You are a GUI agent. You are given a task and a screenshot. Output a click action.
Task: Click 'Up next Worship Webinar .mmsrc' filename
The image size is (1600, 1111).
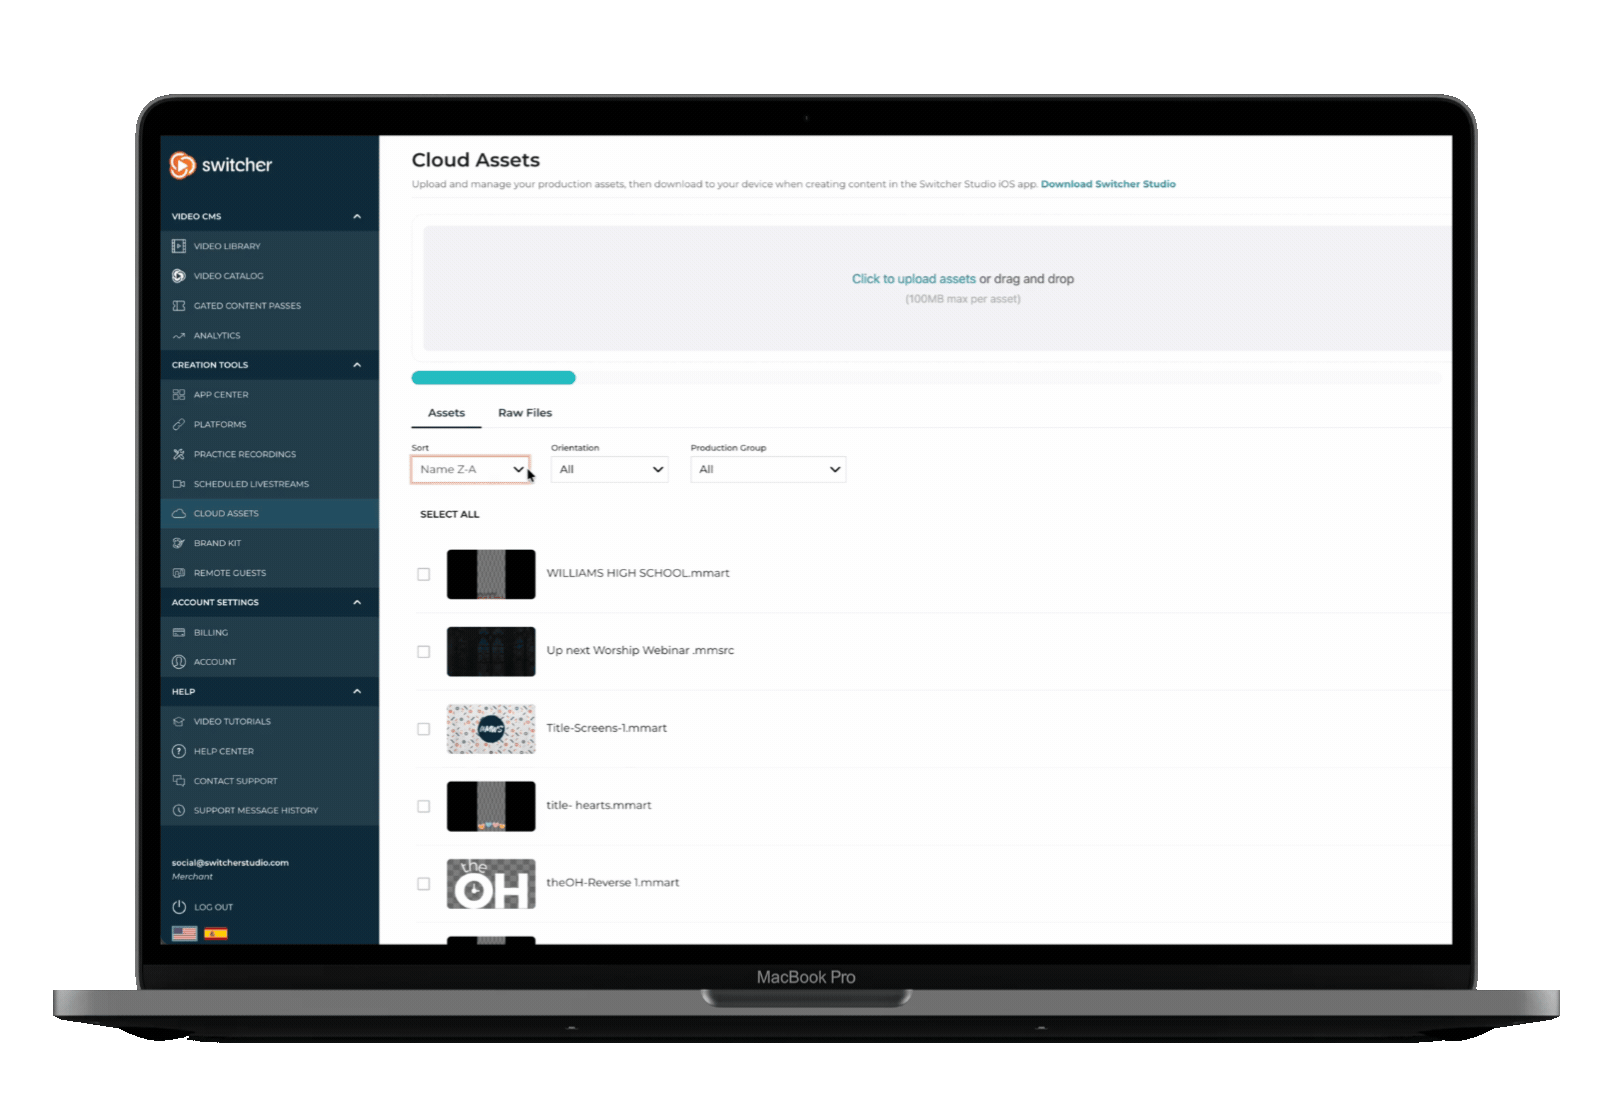pos(640,651)
